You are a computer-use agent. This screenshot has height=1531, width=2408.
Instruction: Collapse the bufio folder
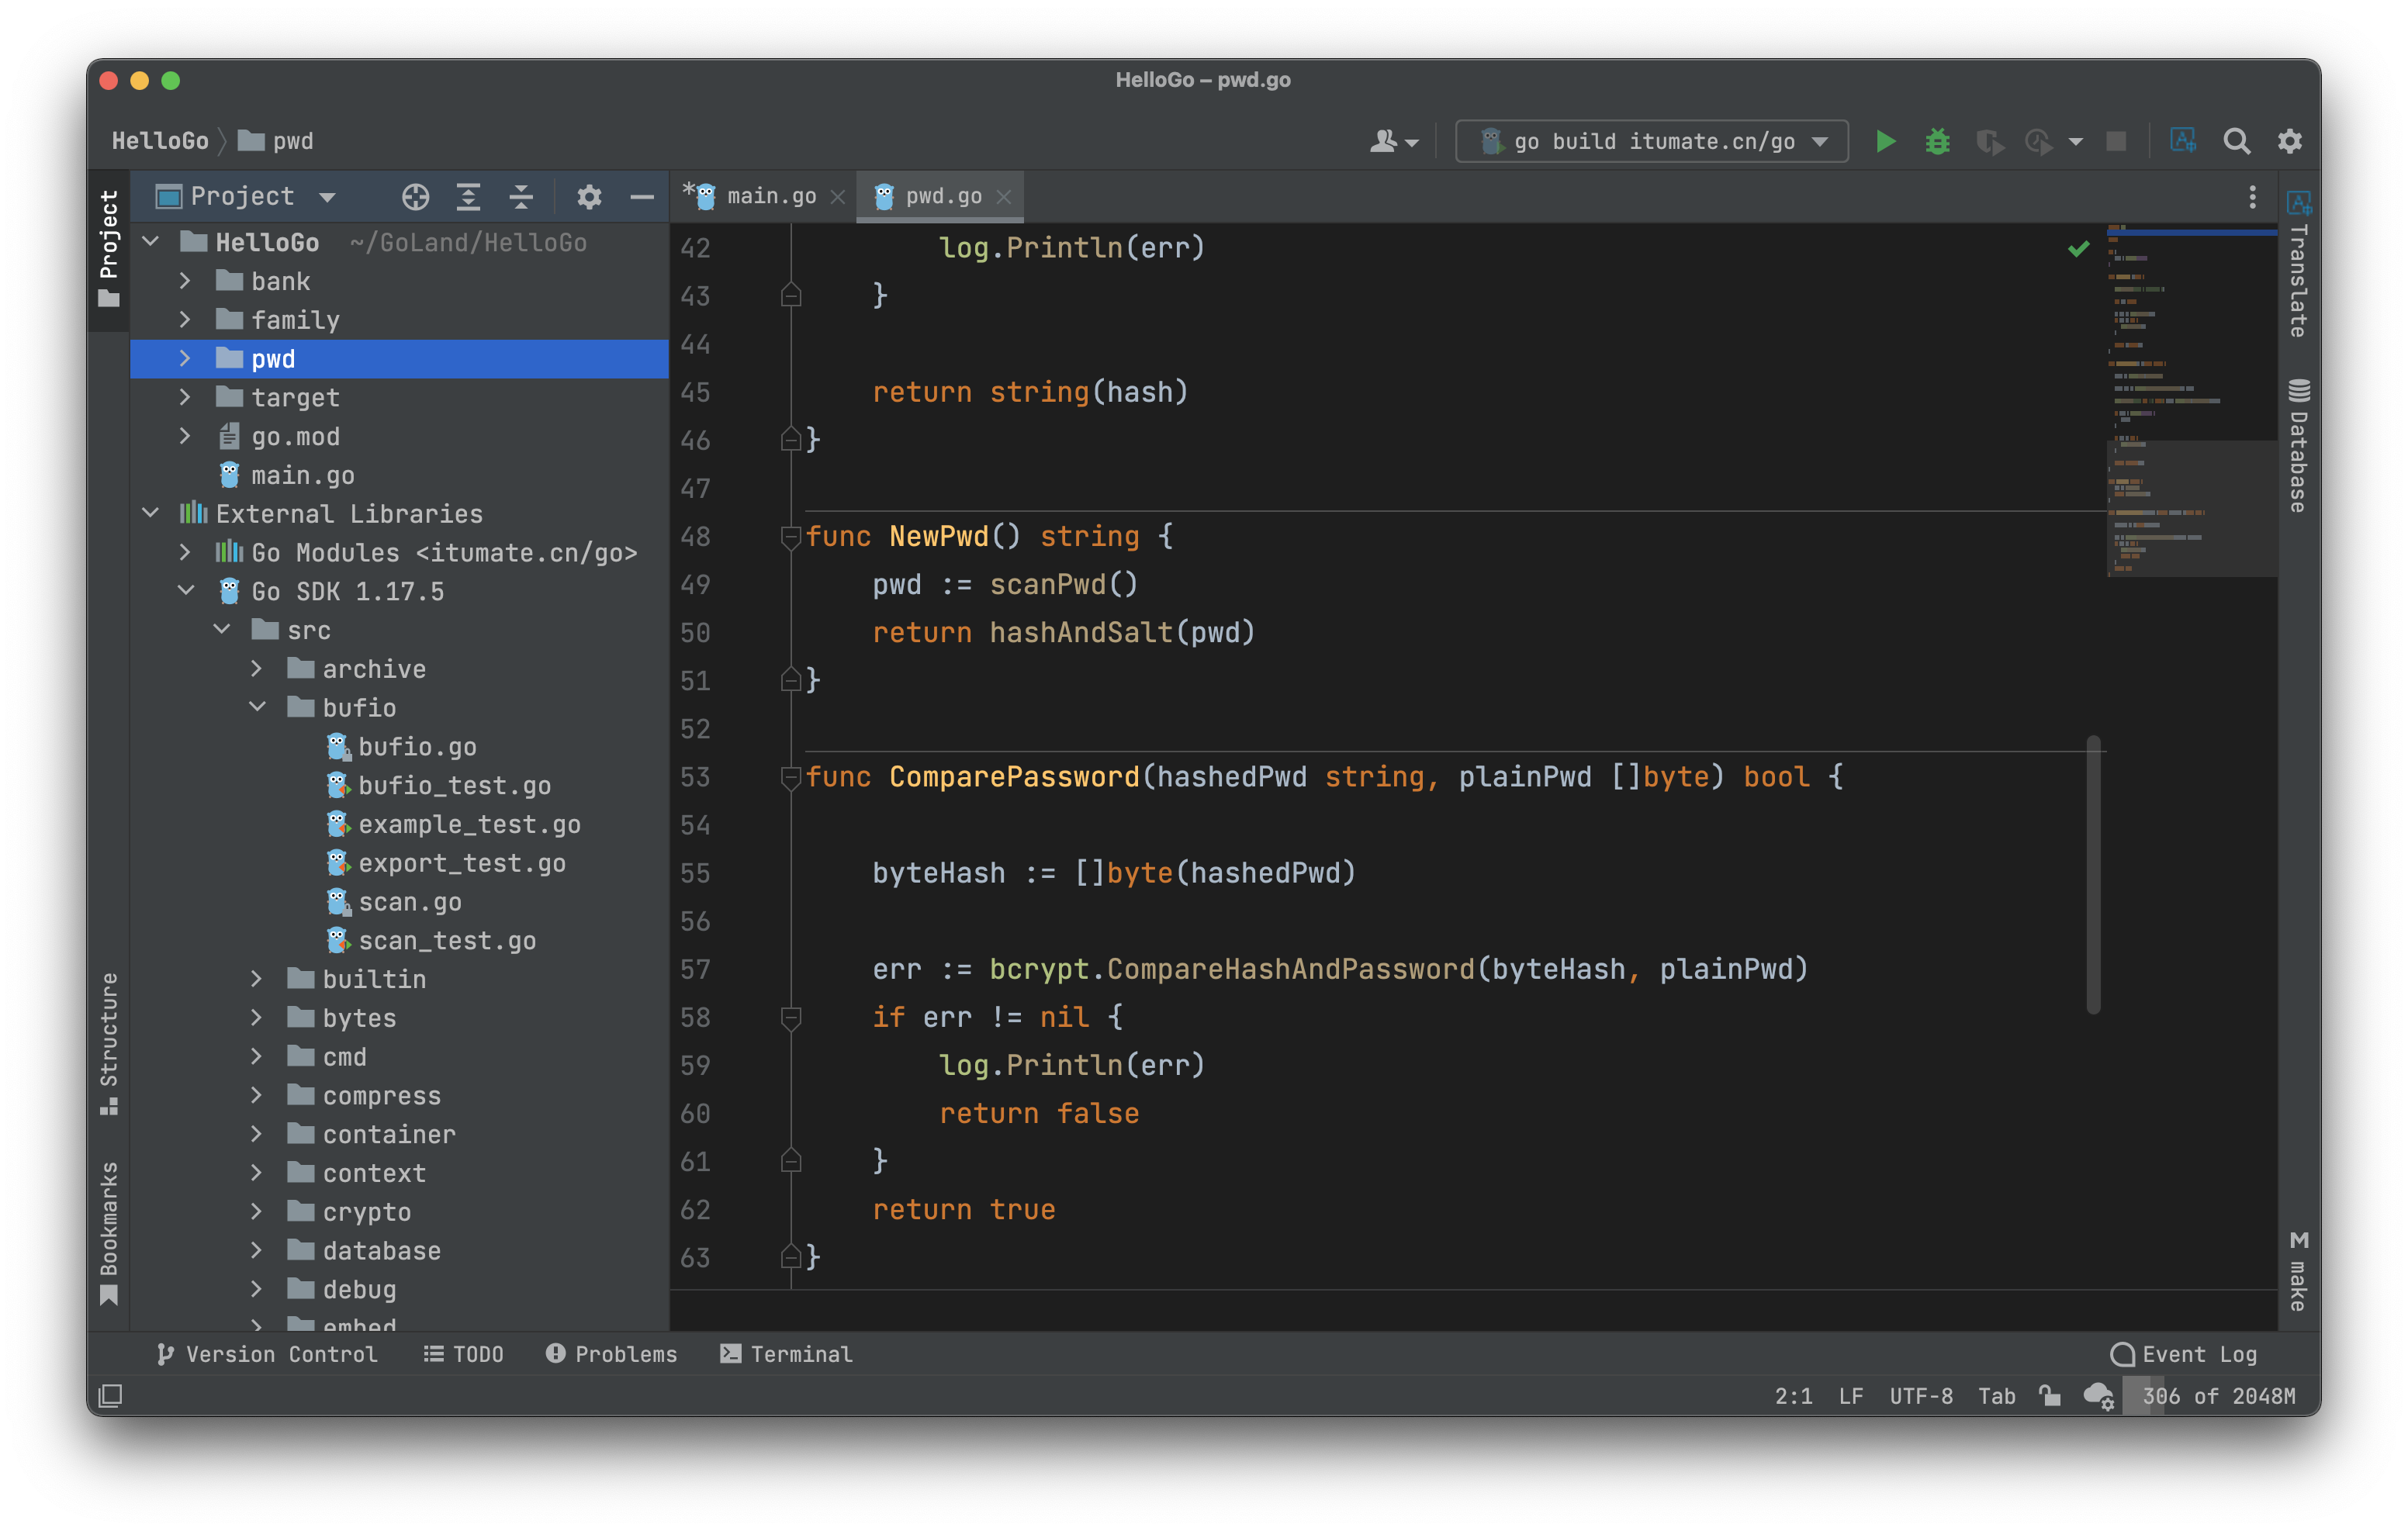pyautogui.click(x=257, y=707)
